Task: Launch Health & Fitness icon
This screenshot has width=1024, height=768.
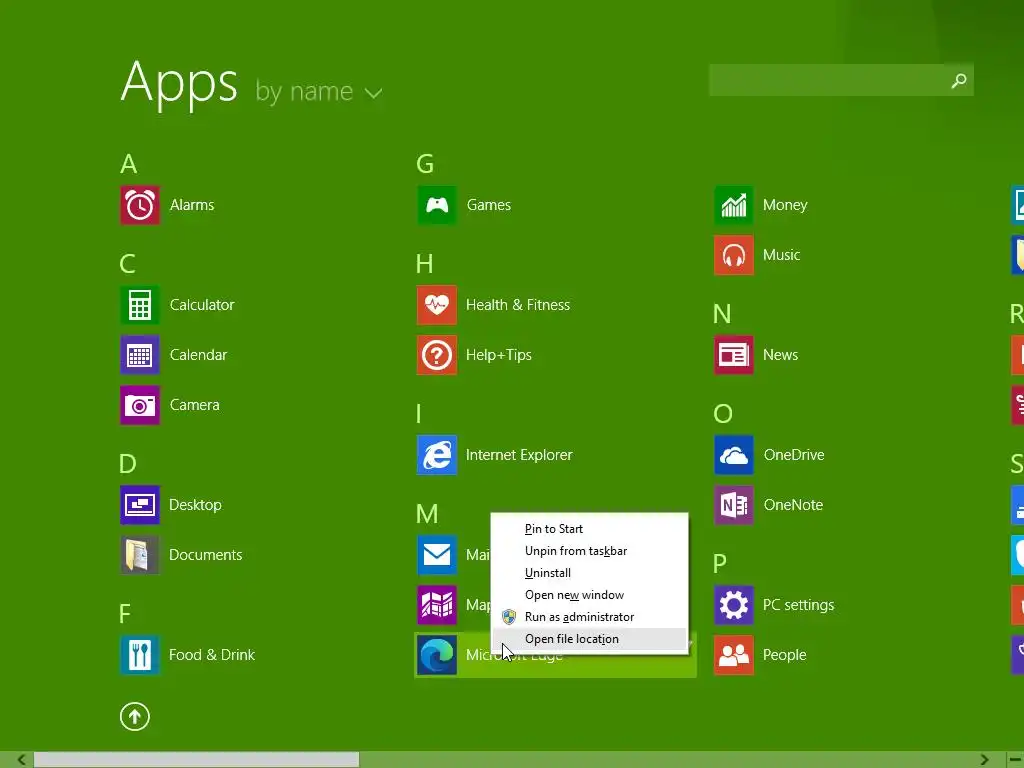Action: pos(437,305)
